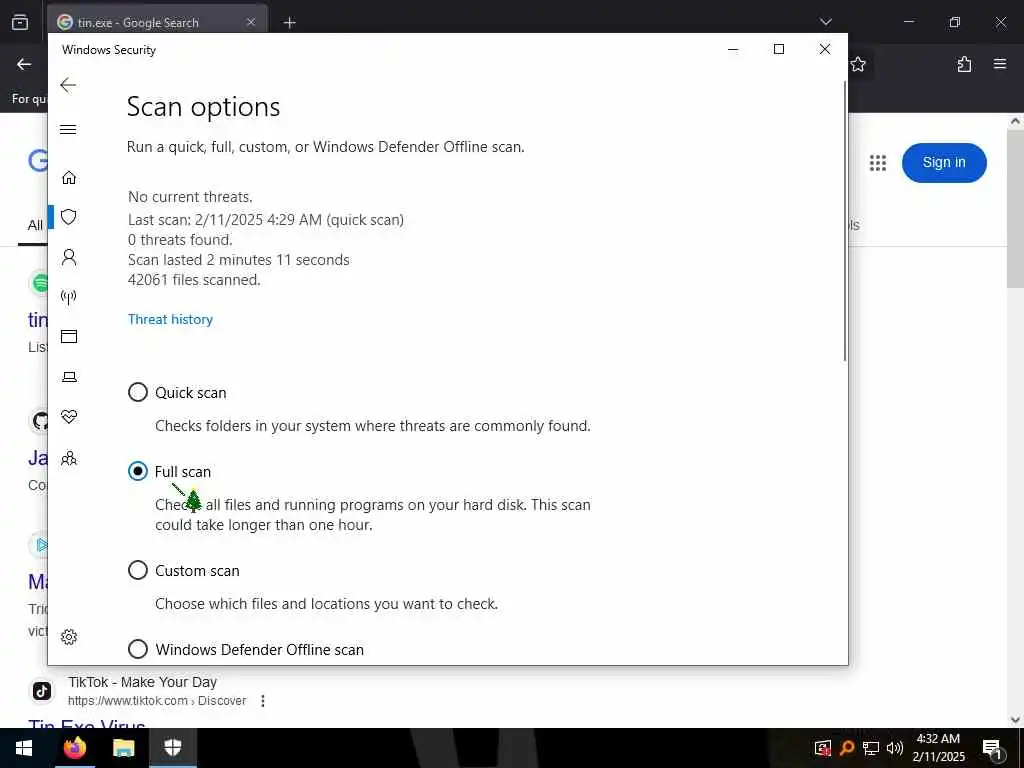This screenshot has width=1024, height=768.
Task: Close the tin.exe Google Search tab
Action: click(251, 22)
